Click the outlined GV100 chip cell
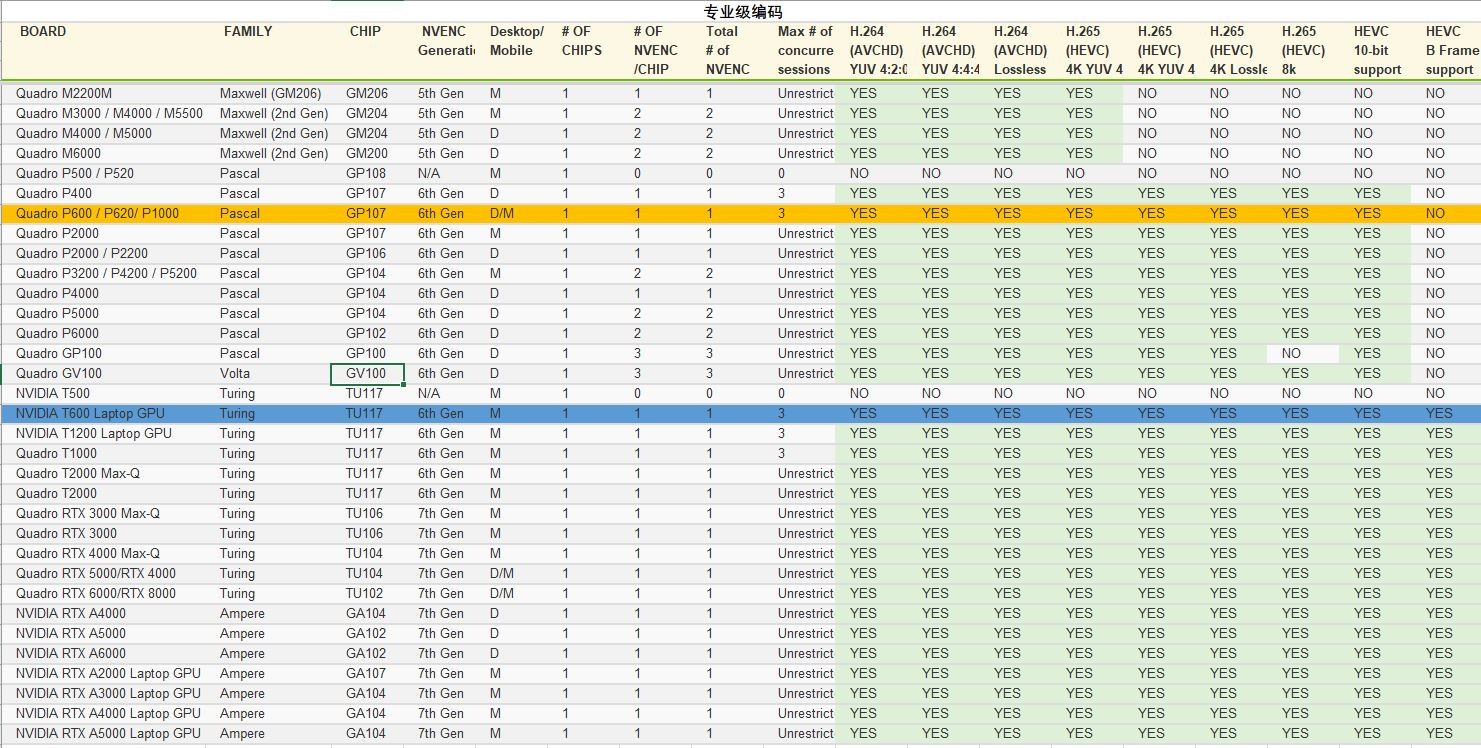This screenshot has height=748, width=1481. click(367, 373)
